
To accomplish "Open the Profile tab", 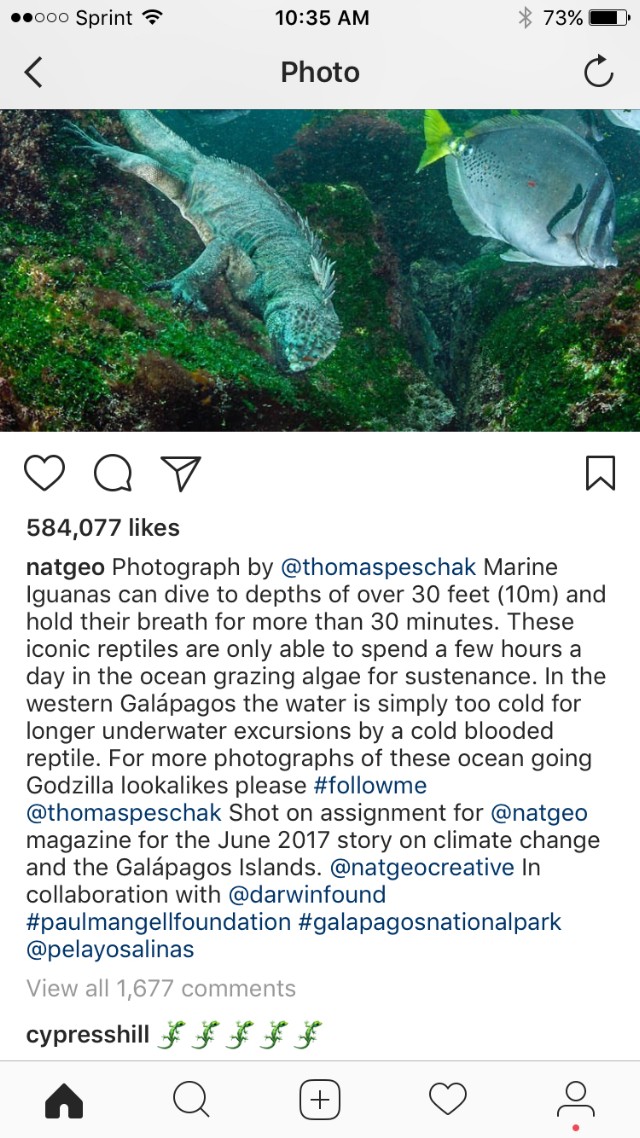I will point(575,1098).
